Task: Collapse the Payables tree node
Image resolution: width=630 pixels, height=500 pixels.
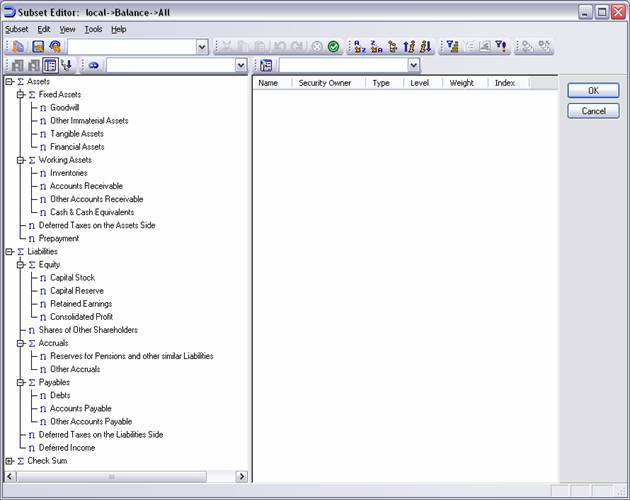Action: pos(20,382)
